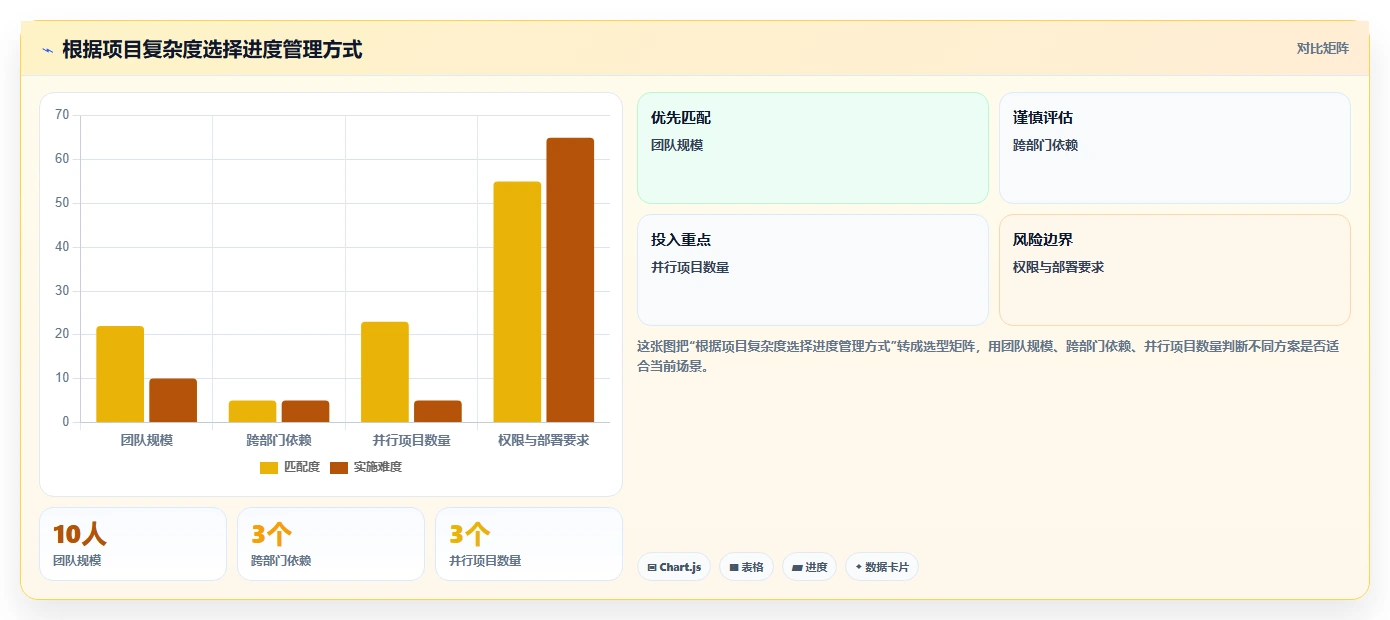Select the 3个 并行项目数量 stat card
The image size is (1390, 620).
coord(529,544)
